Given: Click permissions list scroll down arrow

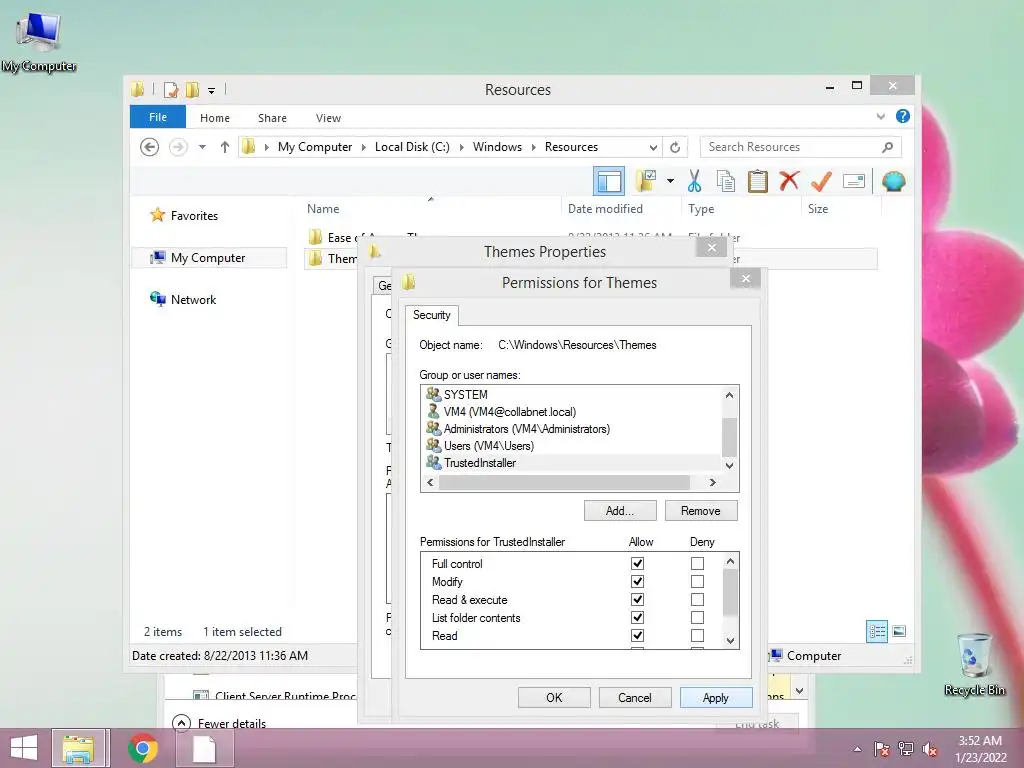Looking at the screenshot, I should (x=731, y=641).
